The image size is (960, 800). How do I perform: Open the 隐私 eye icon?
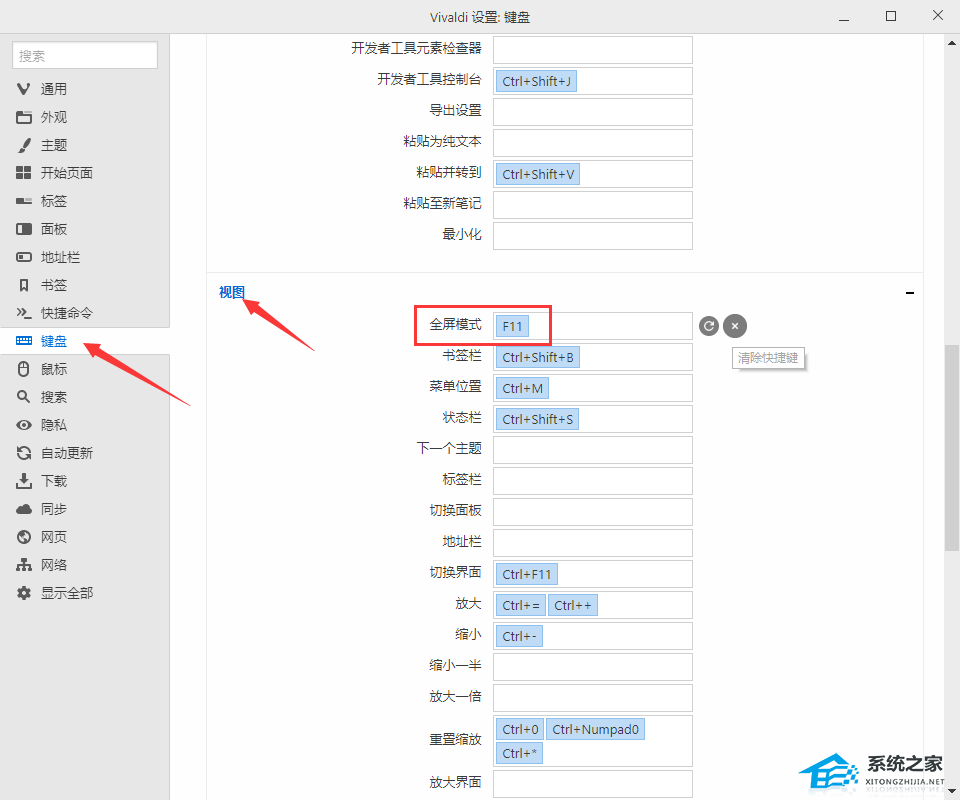tap(24, 425)
